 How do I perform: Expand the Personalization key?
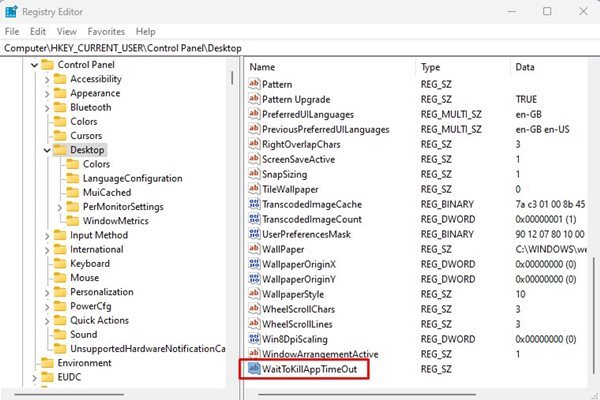[x=47, y=292]
